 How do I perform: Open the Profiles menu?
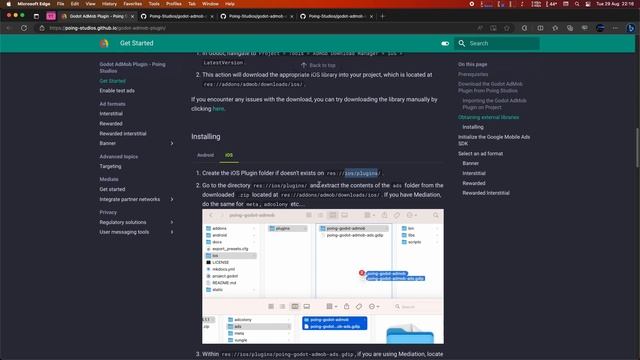pos(173,4)
